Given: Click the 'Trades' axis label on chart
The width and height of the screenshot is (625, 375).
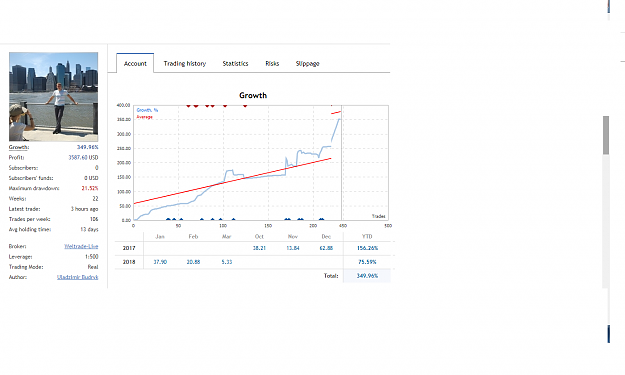Looking at the screenshot, I should click(x=379, y=216).
